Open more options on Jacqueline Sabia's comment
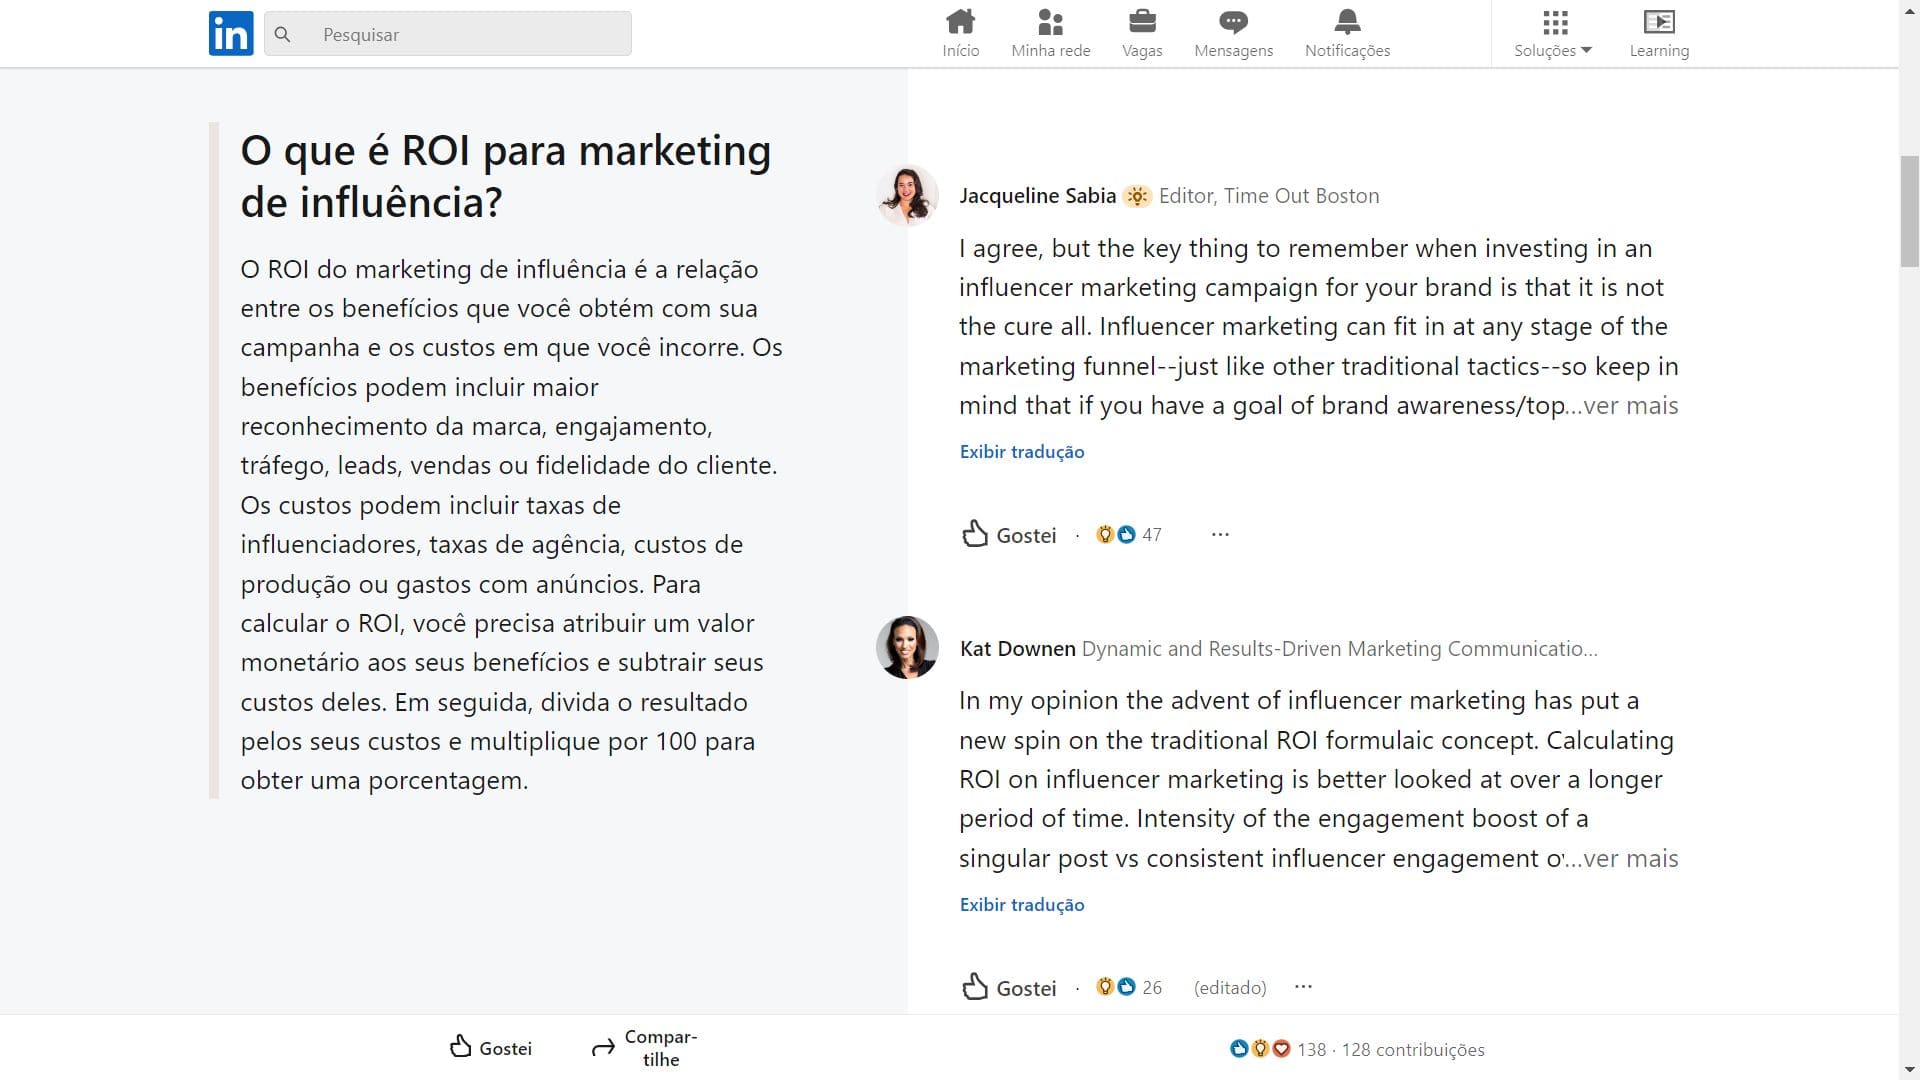Screen dimensions: 1920x1080 [x=1219, y=535]
